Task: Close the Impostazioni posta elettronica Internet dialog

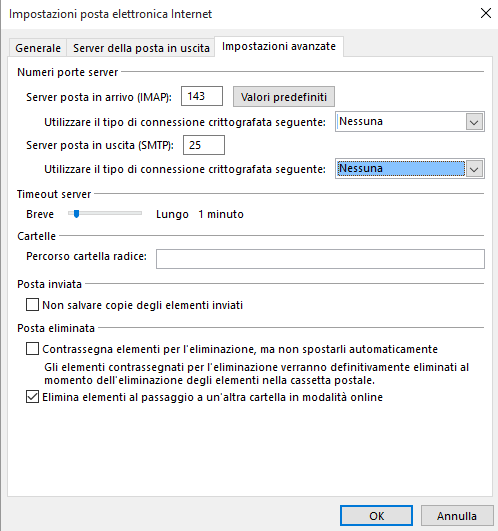Action: 485,14
